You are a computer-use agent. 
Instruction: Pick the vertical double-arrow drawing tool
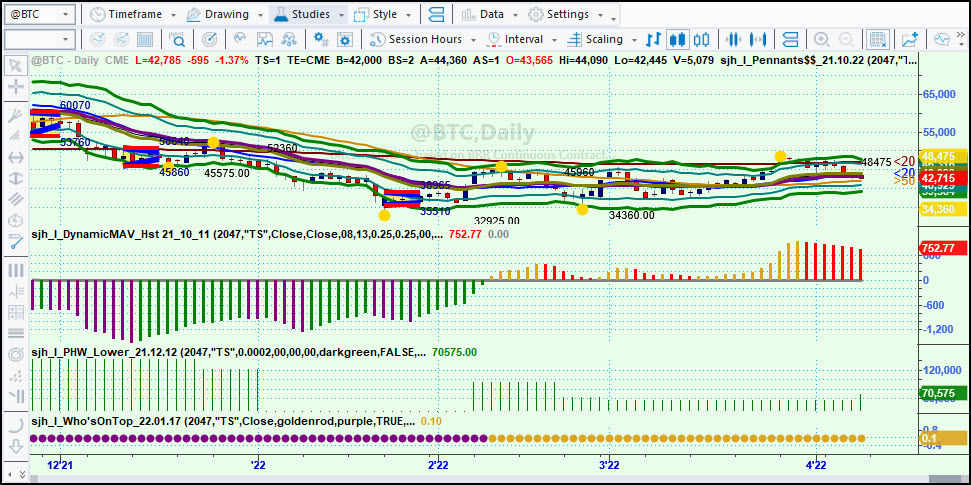[x=17, y=178]
